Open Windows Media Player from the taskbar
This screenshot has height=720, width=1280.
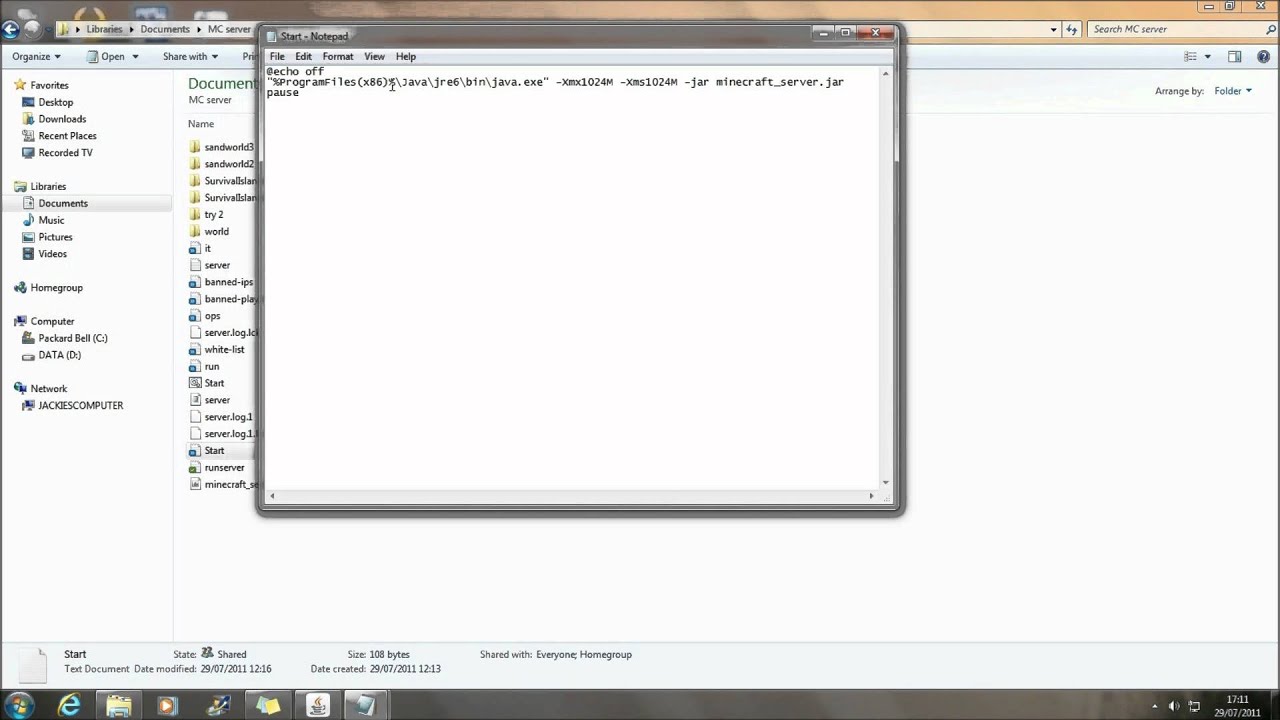[166, 705]
